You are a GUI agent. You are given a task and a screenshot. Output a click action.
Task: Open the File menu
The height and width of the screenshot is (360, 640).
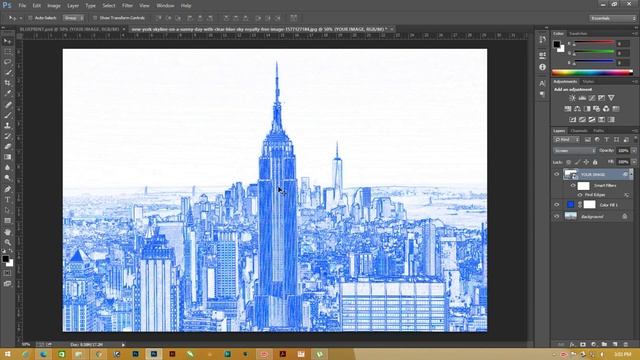click(22, 6)
